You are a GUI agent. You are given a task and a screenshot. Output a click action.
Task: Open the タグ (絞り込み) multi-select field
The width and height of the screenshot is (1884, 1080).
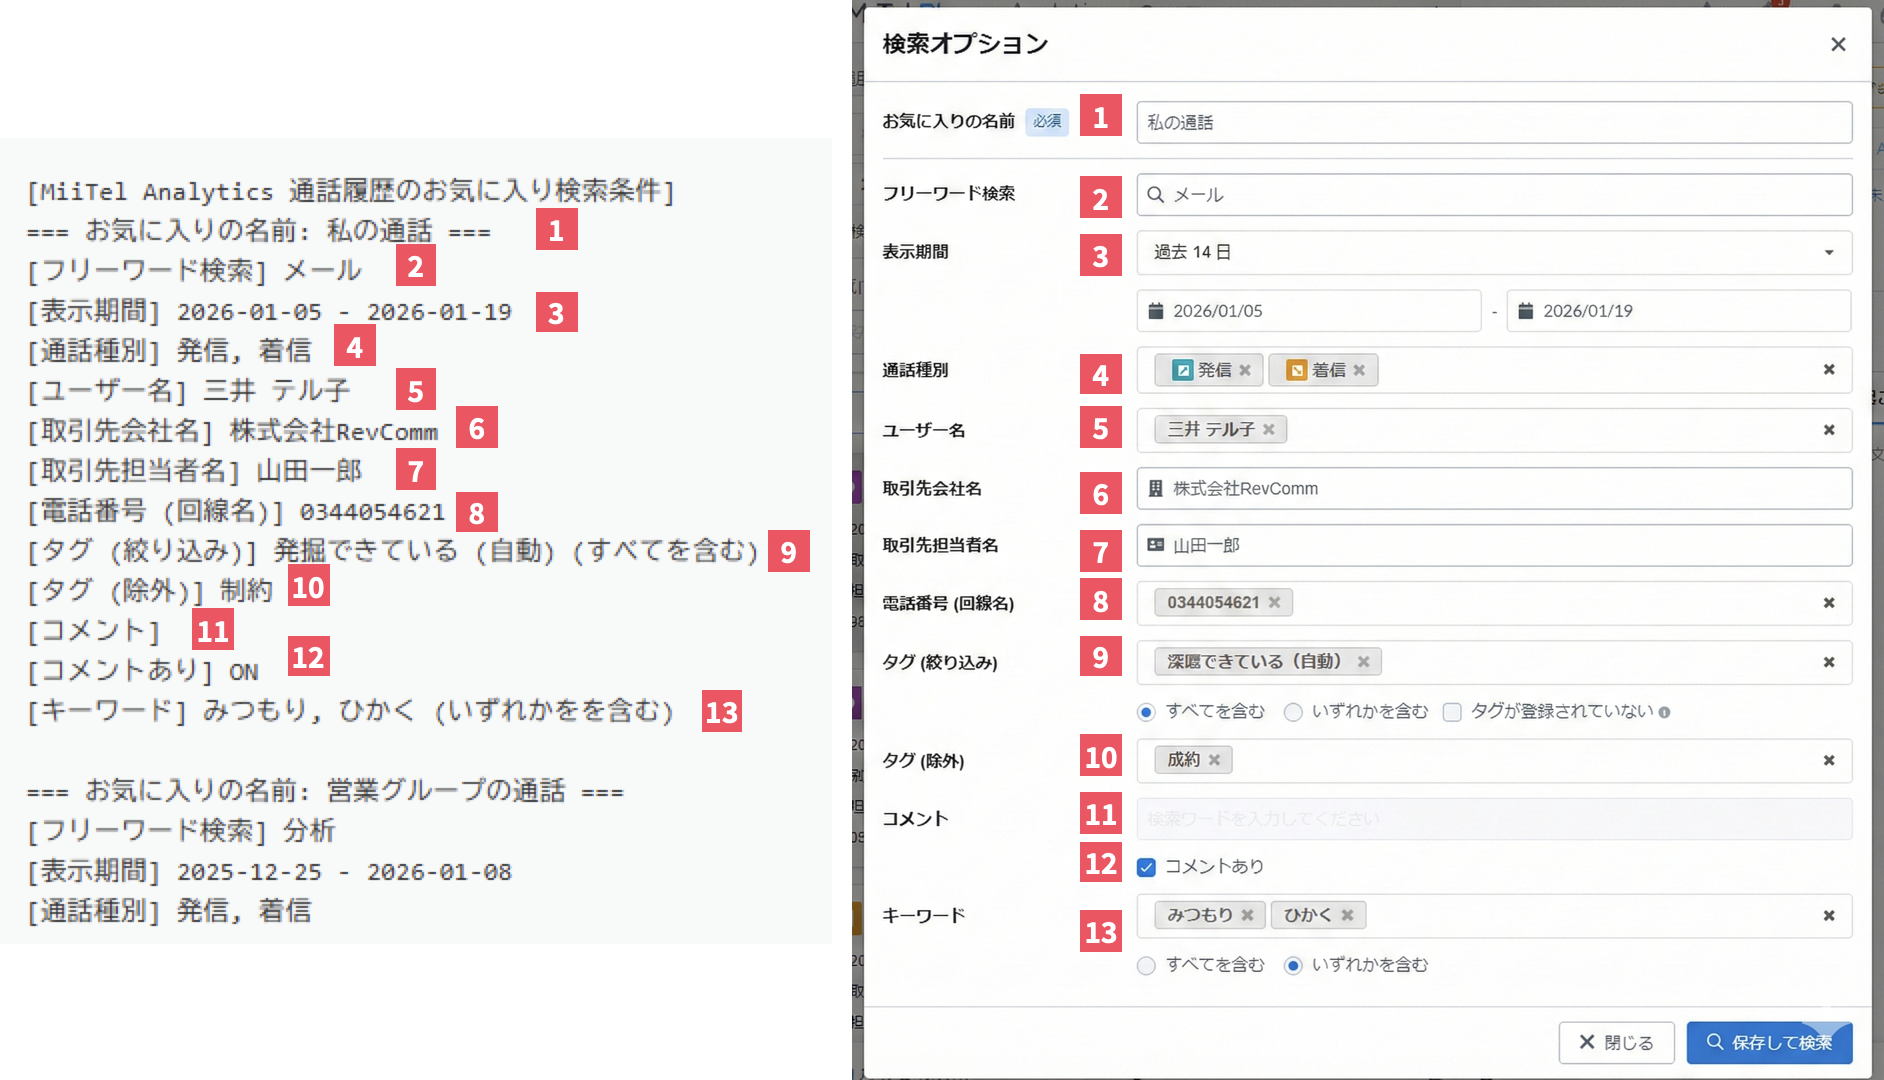1494,662
